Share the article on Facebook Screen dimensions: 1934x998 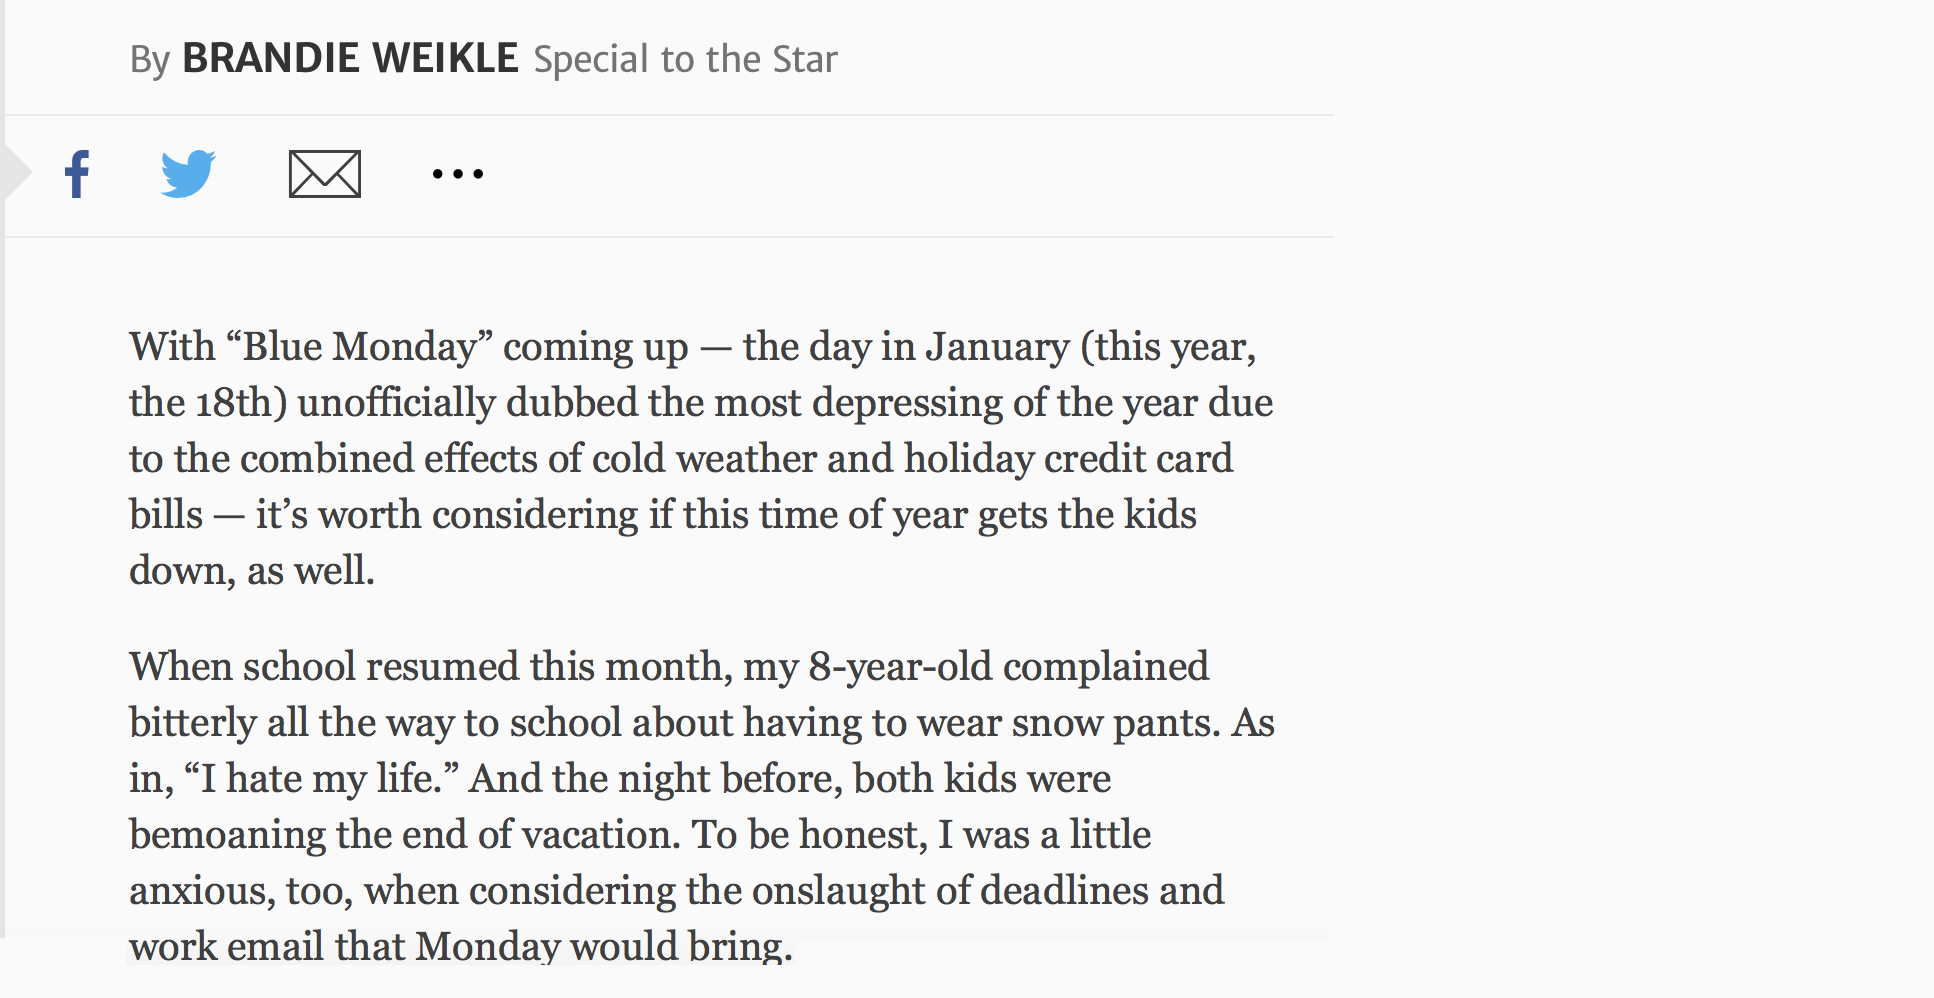(77, 174)
